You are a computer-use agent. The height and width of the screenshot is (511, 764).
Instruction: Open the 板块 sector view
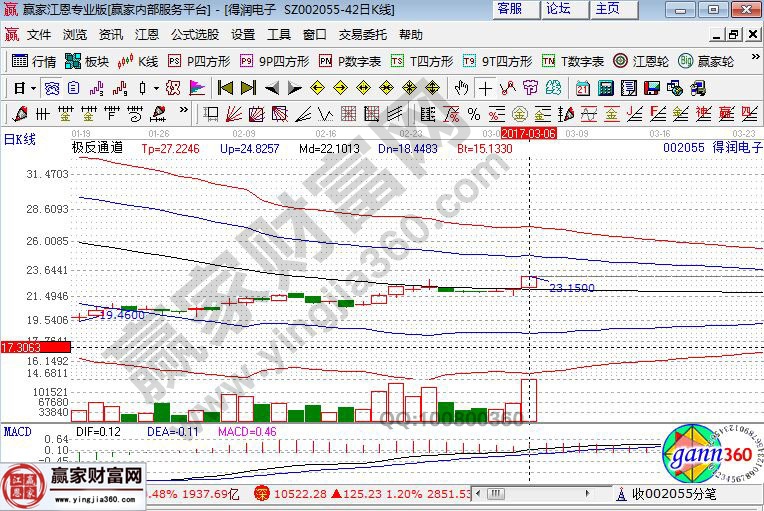click(87, 61)
